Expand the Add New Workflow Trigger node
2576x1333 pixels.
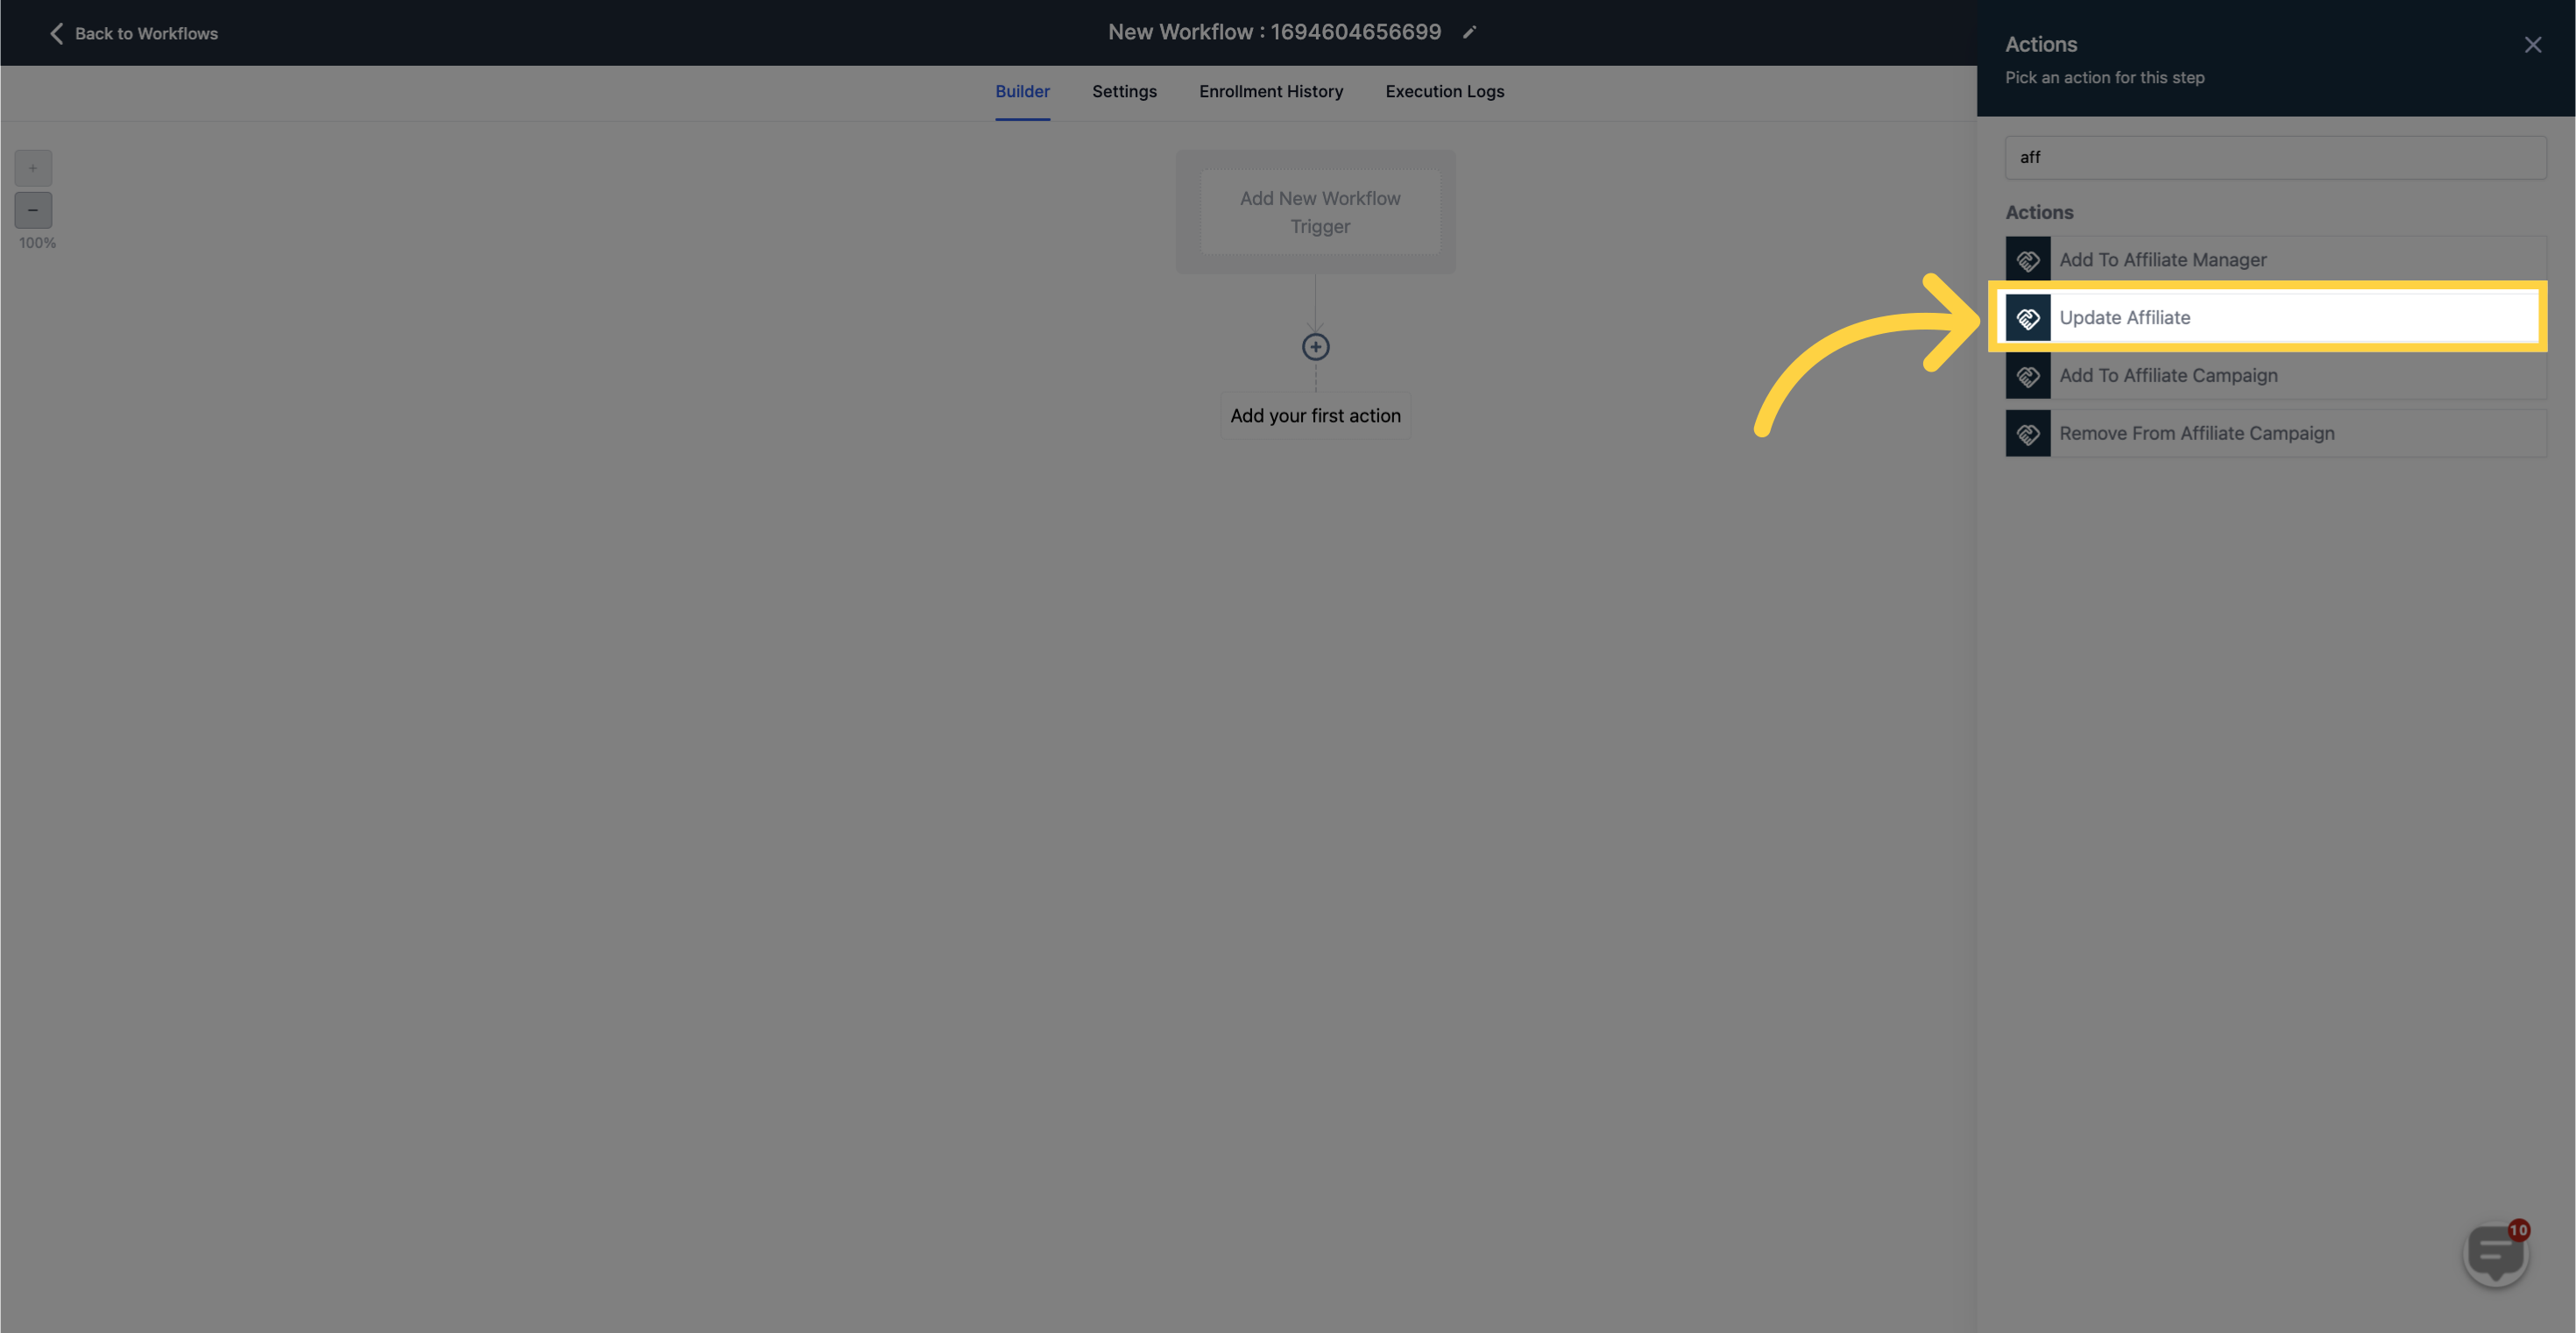(x=1315, y=211)
